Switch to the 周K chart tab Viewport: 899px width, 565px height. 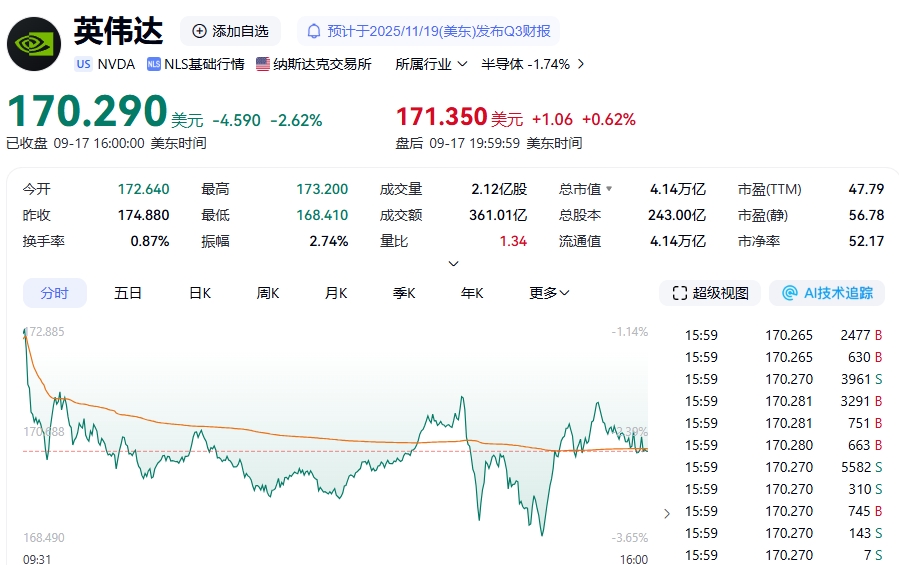(268, 293)
